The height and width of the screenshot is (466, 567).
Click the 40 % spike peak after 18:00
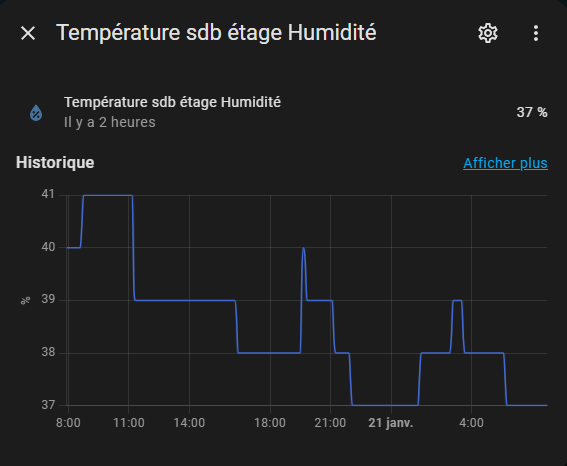tap(303, 248)
